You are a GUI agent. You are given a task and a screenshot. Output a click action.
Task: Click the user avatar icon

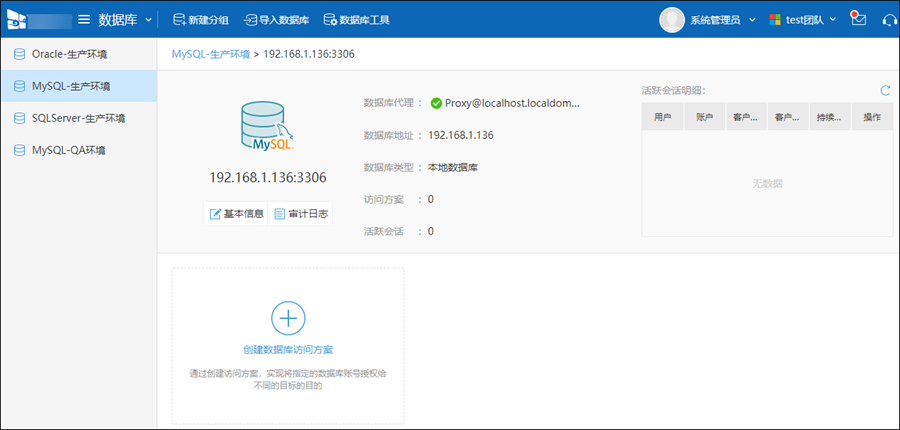pos(672,20)
